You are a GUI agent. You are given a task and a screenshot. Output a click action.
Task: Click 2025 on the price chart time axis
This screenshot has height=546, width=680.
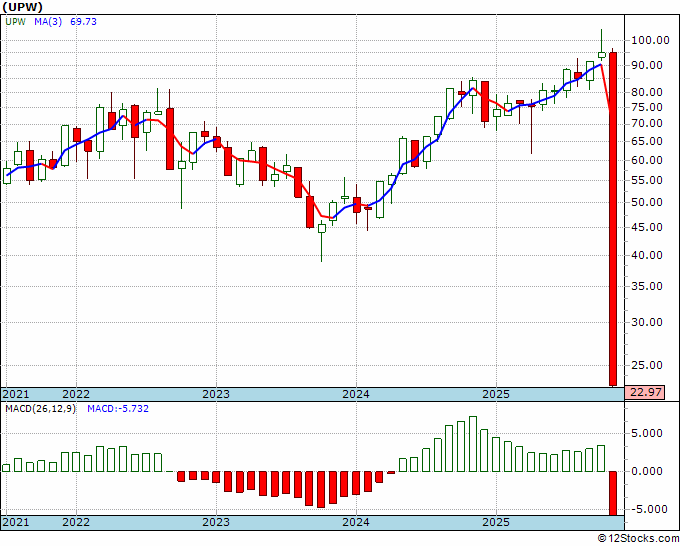tap(496, 394)
